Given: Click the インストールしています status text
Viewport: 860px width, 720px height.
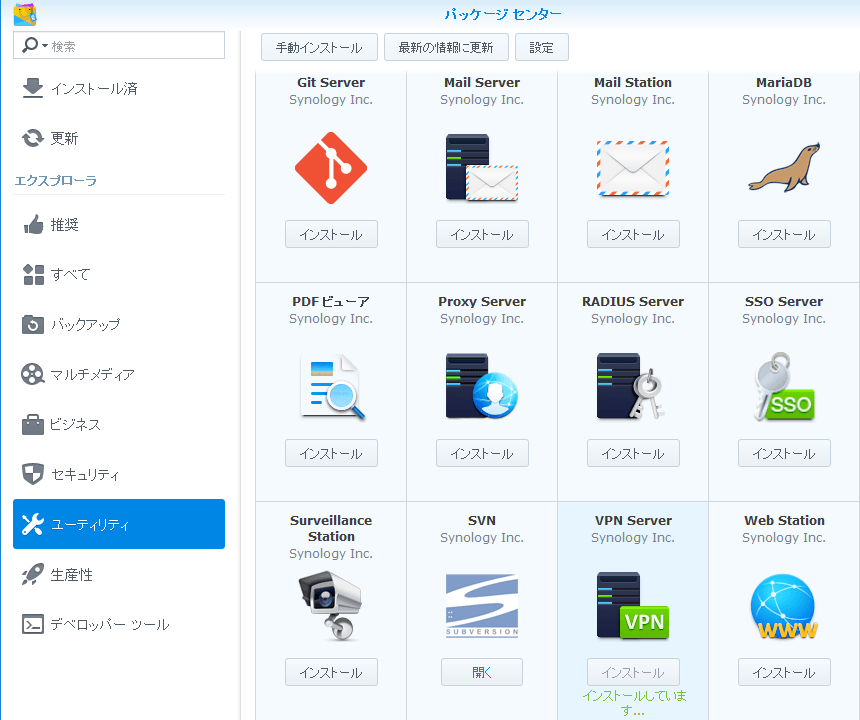Looking at the screenshot, I should [x=633, y=703].
